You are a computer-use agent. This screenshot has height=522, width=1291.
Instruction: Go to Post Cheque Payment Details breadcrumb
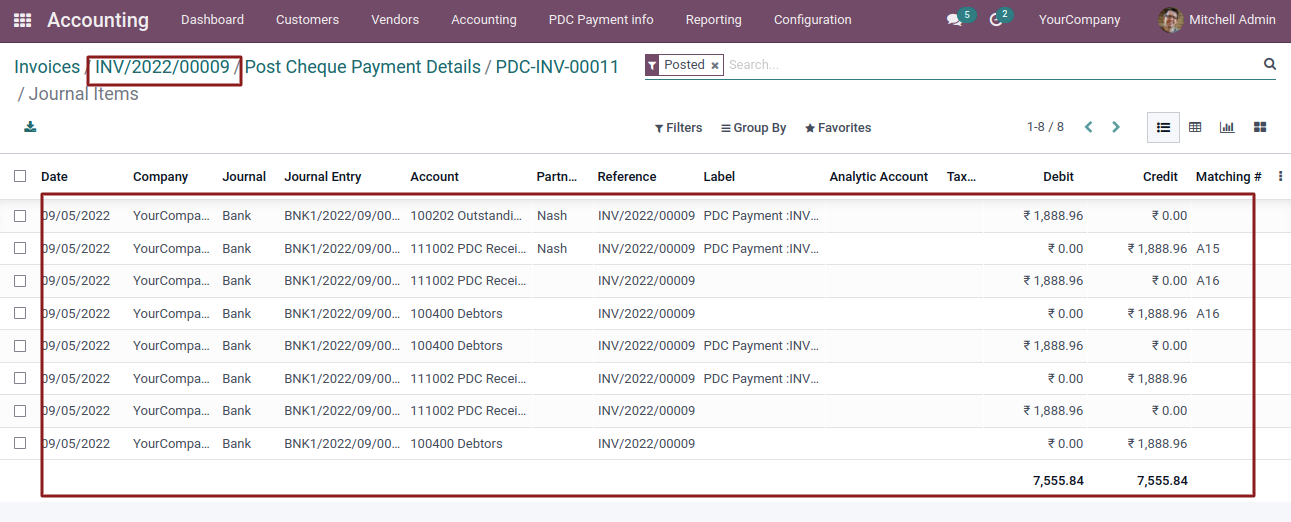363,67
